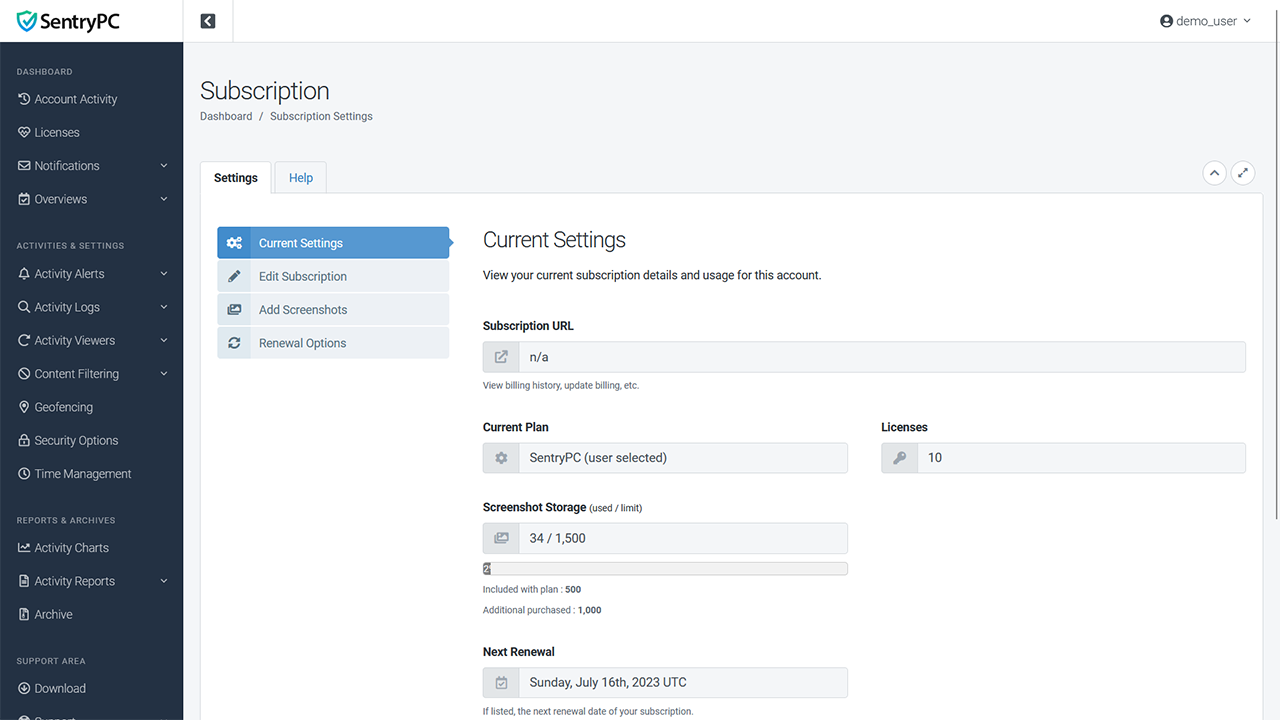Click the SentryPC shield logo
The width and height of the screenshot is (1280, 720).
tap(26, 21)
